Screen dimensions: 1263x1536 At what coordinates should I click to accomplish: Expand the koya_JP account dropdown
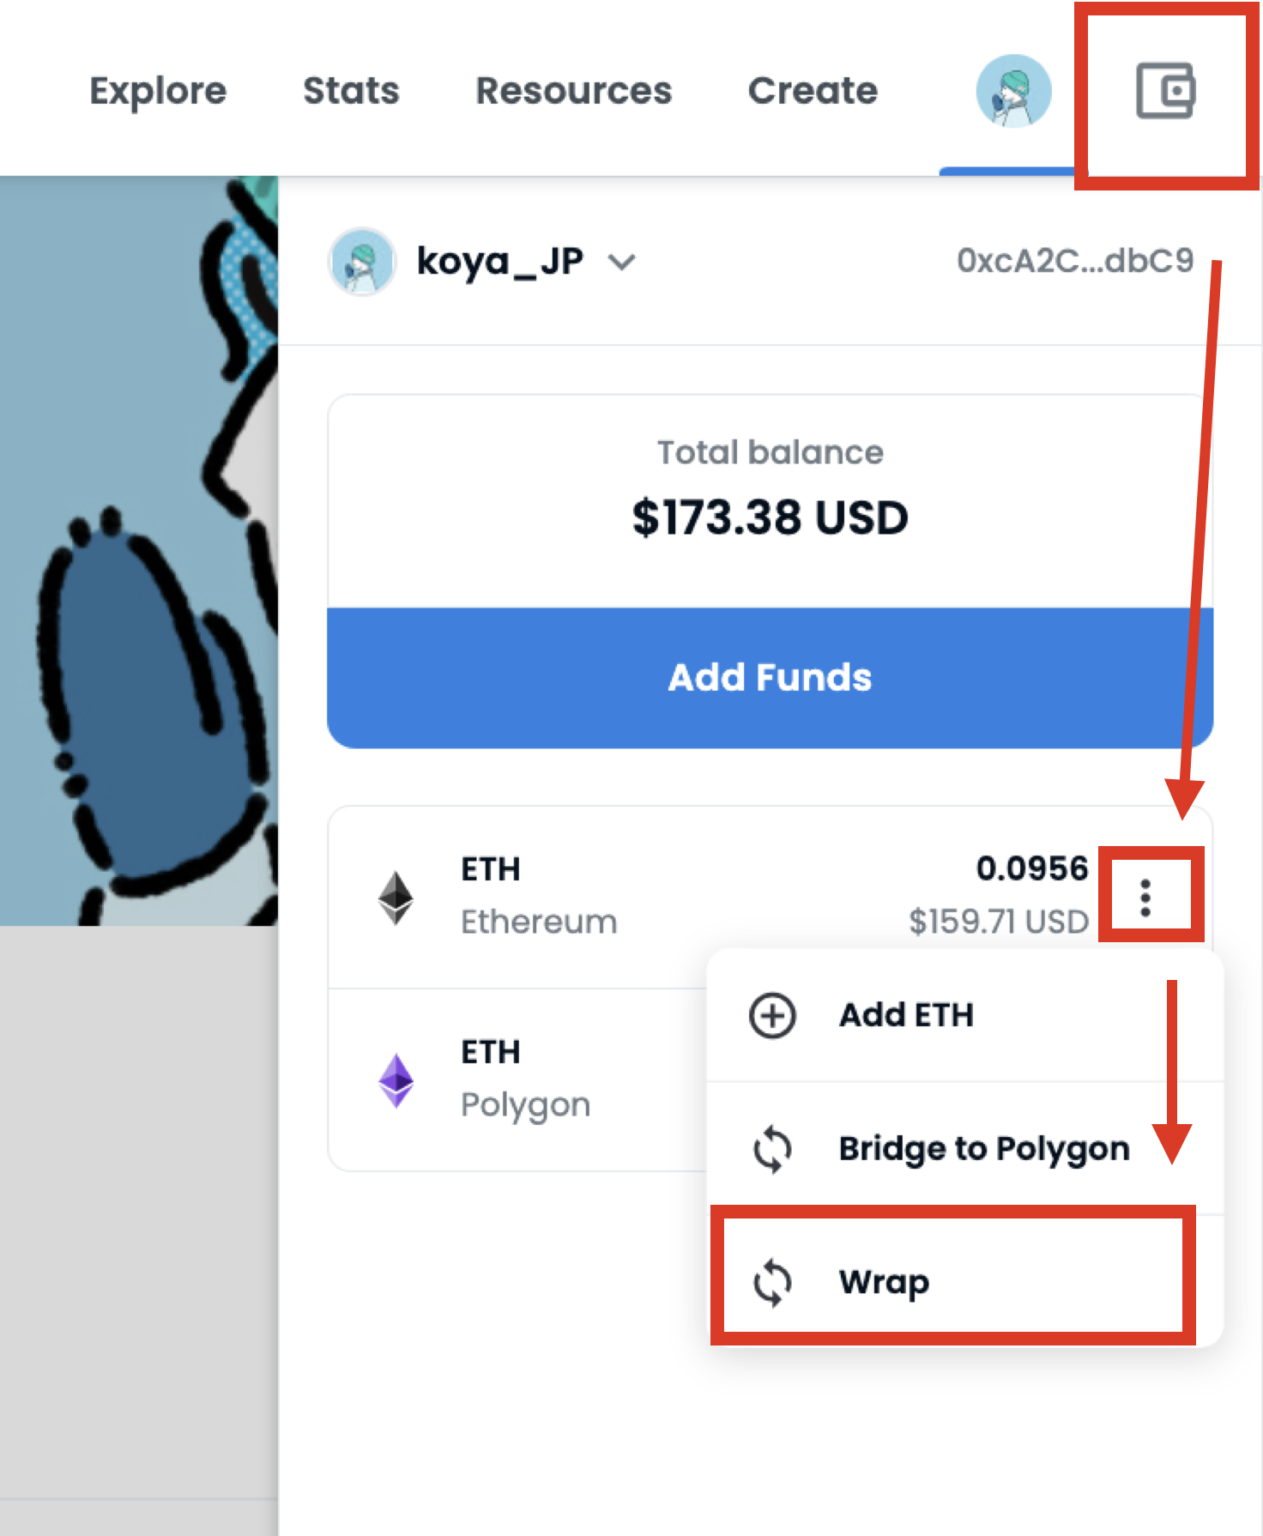coord(621,262)
